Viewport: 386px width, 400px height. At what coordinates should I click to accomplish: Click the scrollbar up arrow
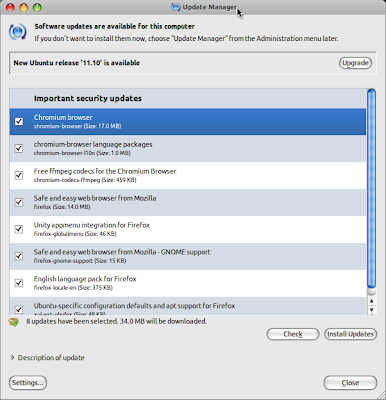point(371,301)
